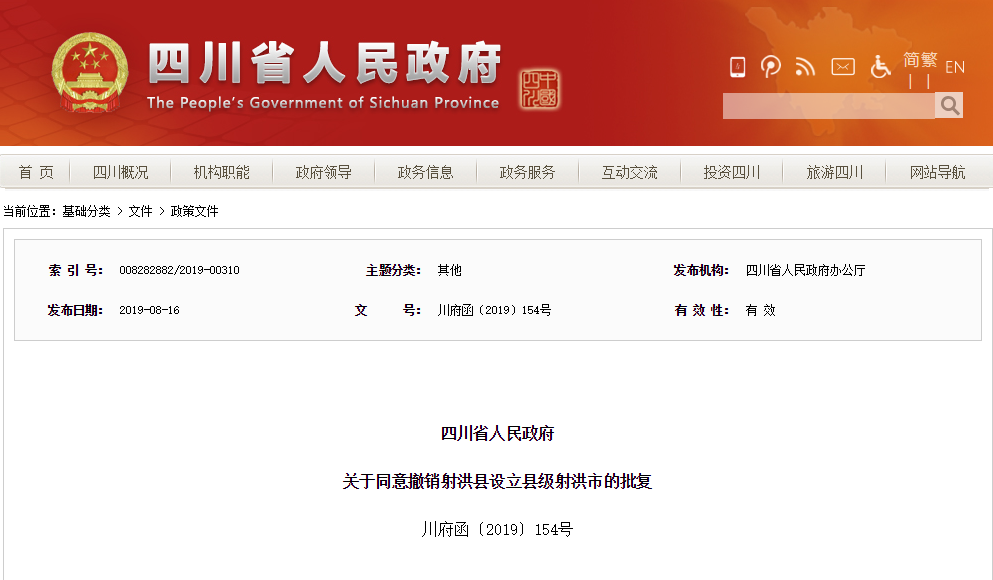Open 网站导航 site map menu
This screenshot has height=580, width=993.
coord(937,172)
